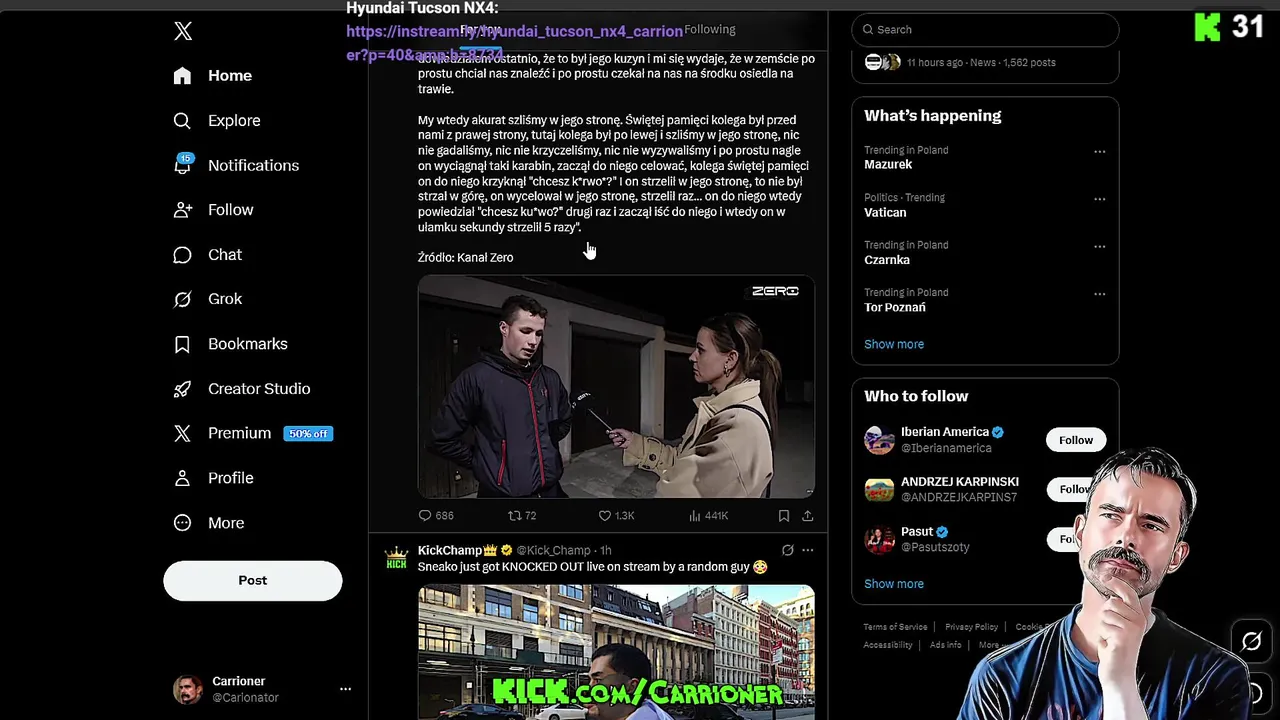1280x720 pixels.
Task: Click the Post button
Action: click(253, 580)
